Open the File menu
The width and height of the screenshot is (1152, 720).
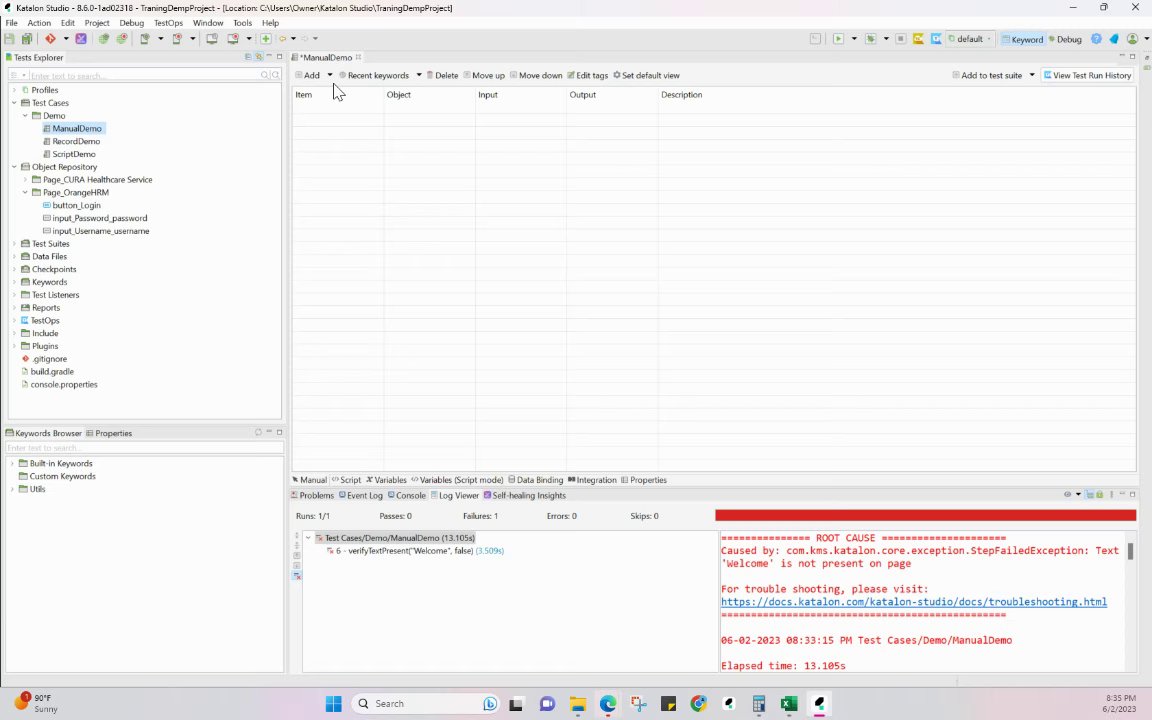[11, 23]
